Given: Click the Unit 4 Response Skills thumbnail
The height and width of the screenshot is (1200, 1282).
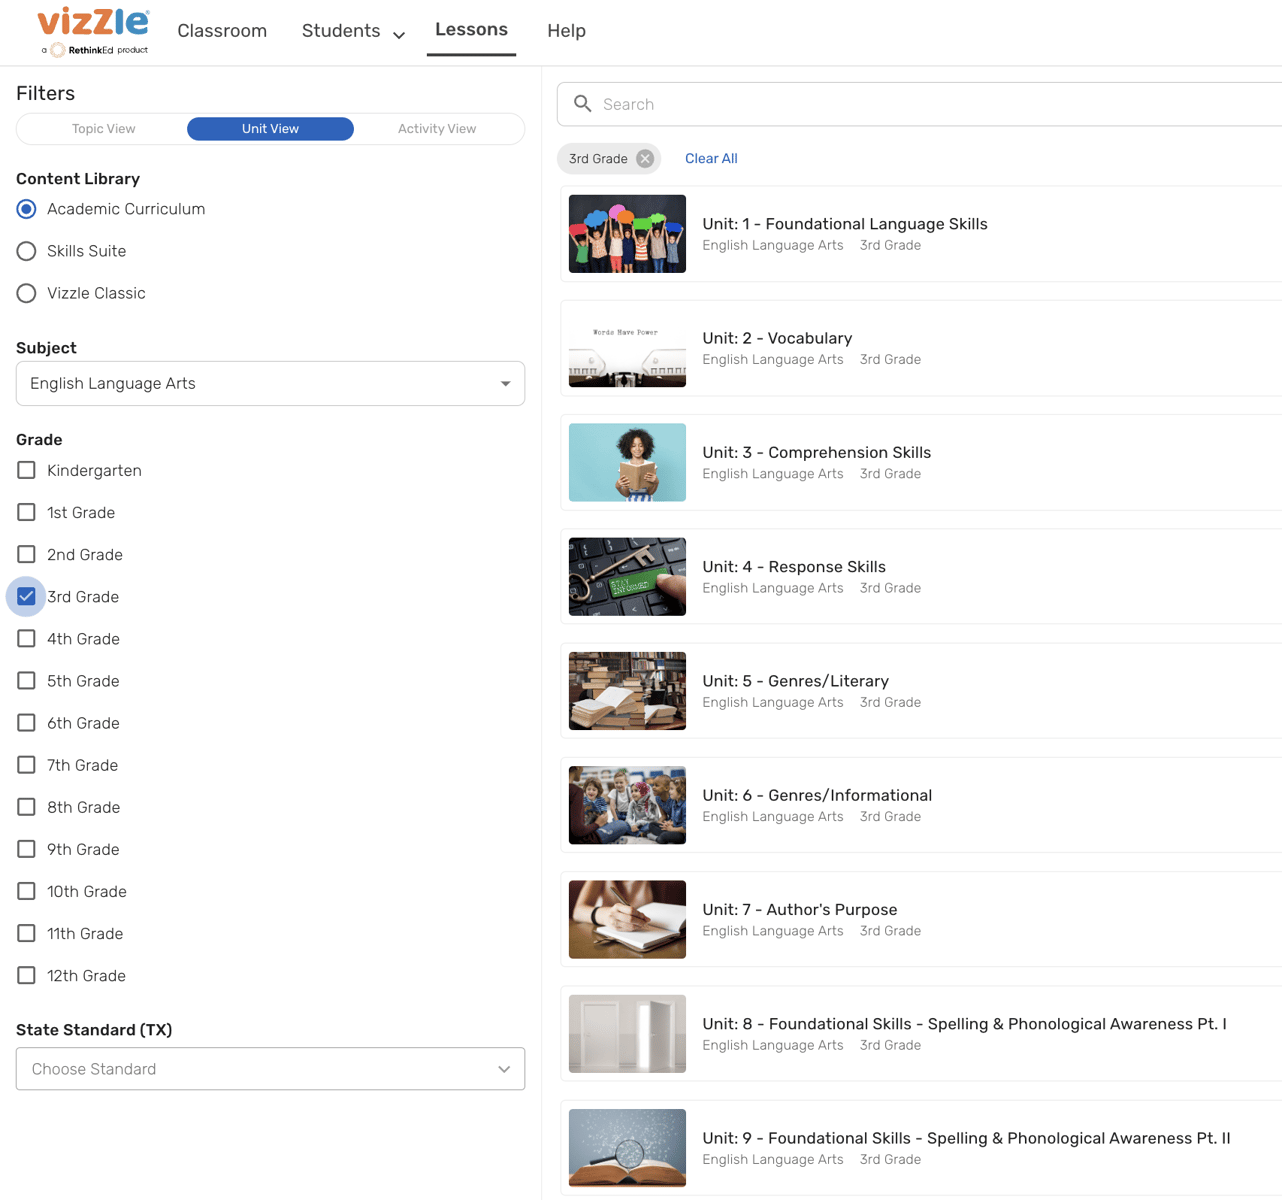Looking at the screenshot, I should click(627, 577).
